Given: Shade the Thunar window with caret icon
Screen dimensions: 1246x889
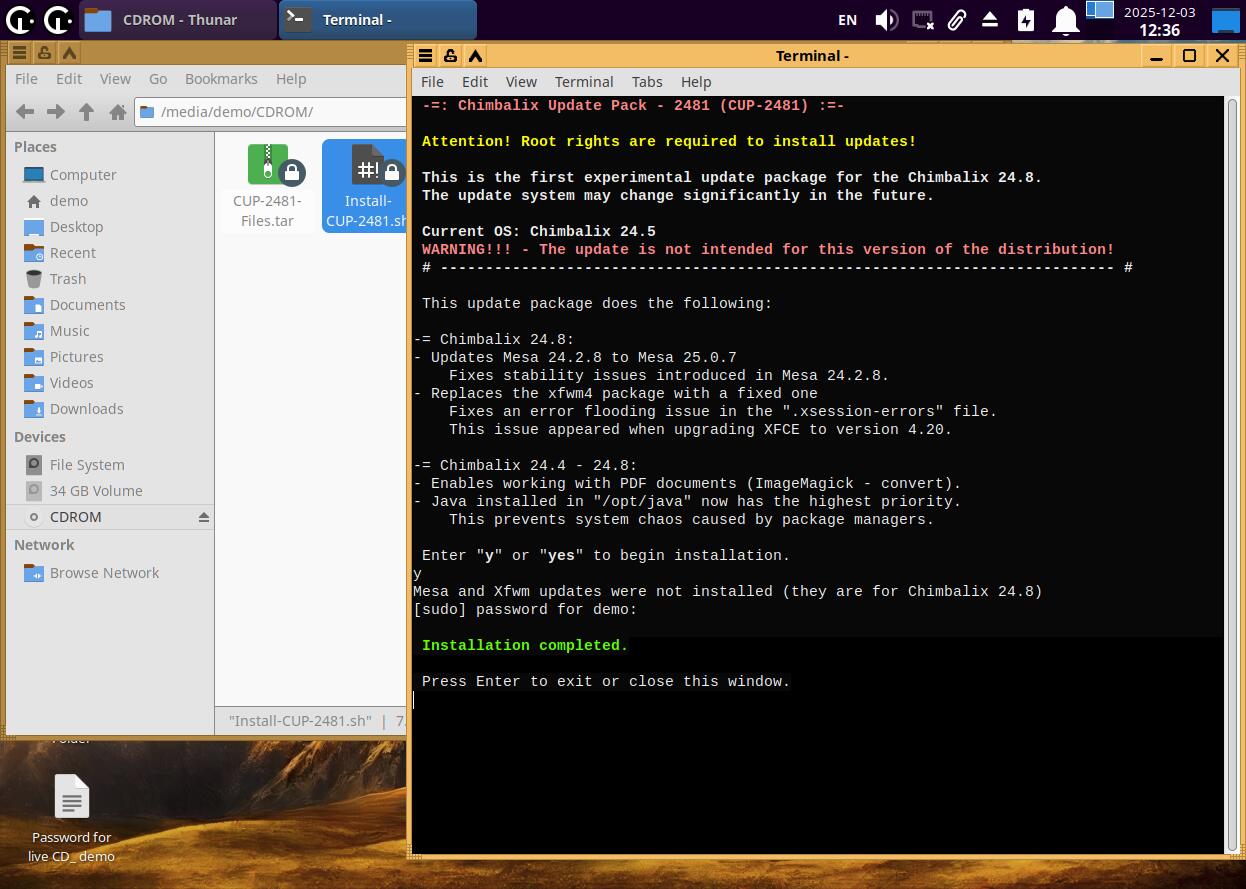Looking at the screenshot, I should coord(69,53).
